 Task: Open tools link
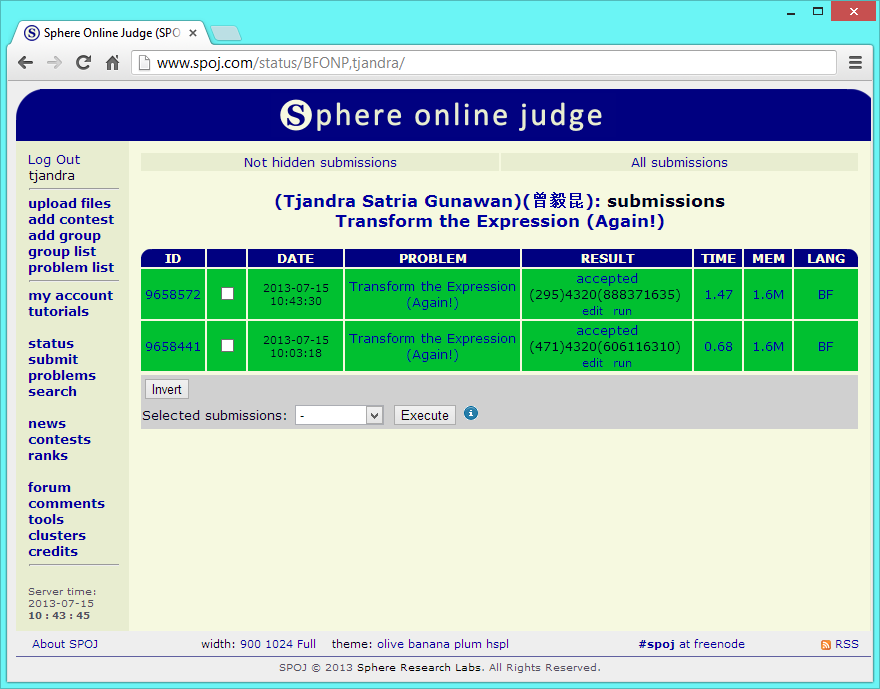tap(46, 520)
